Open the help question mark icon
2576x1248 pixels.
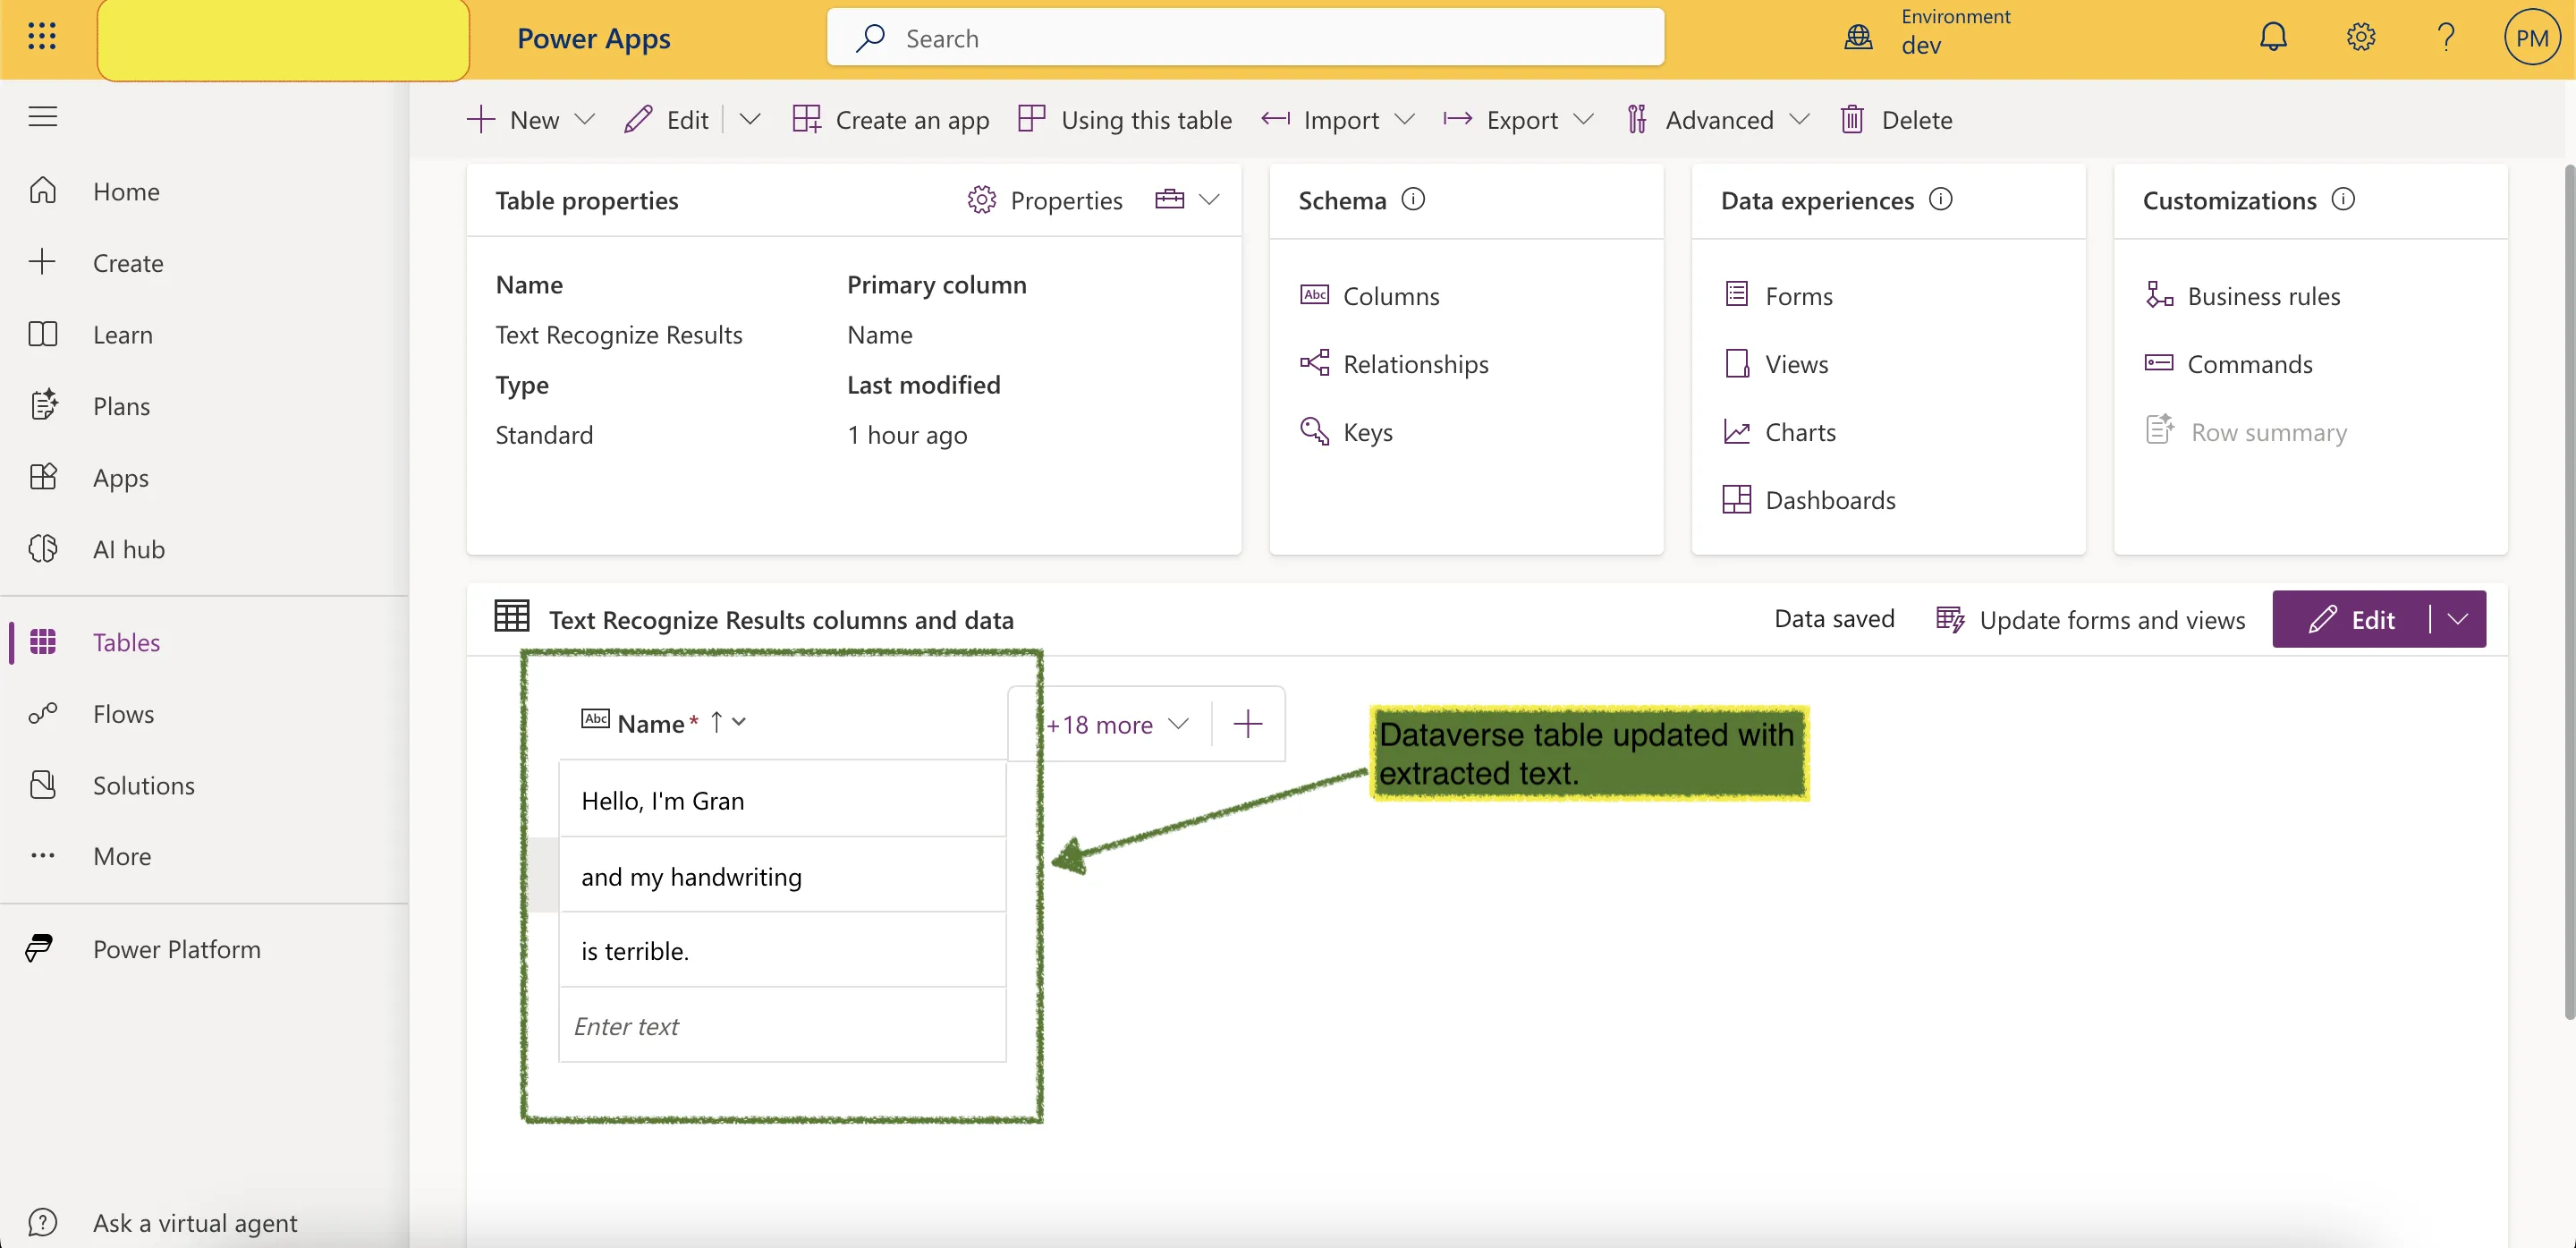(x=2446, y=37)
